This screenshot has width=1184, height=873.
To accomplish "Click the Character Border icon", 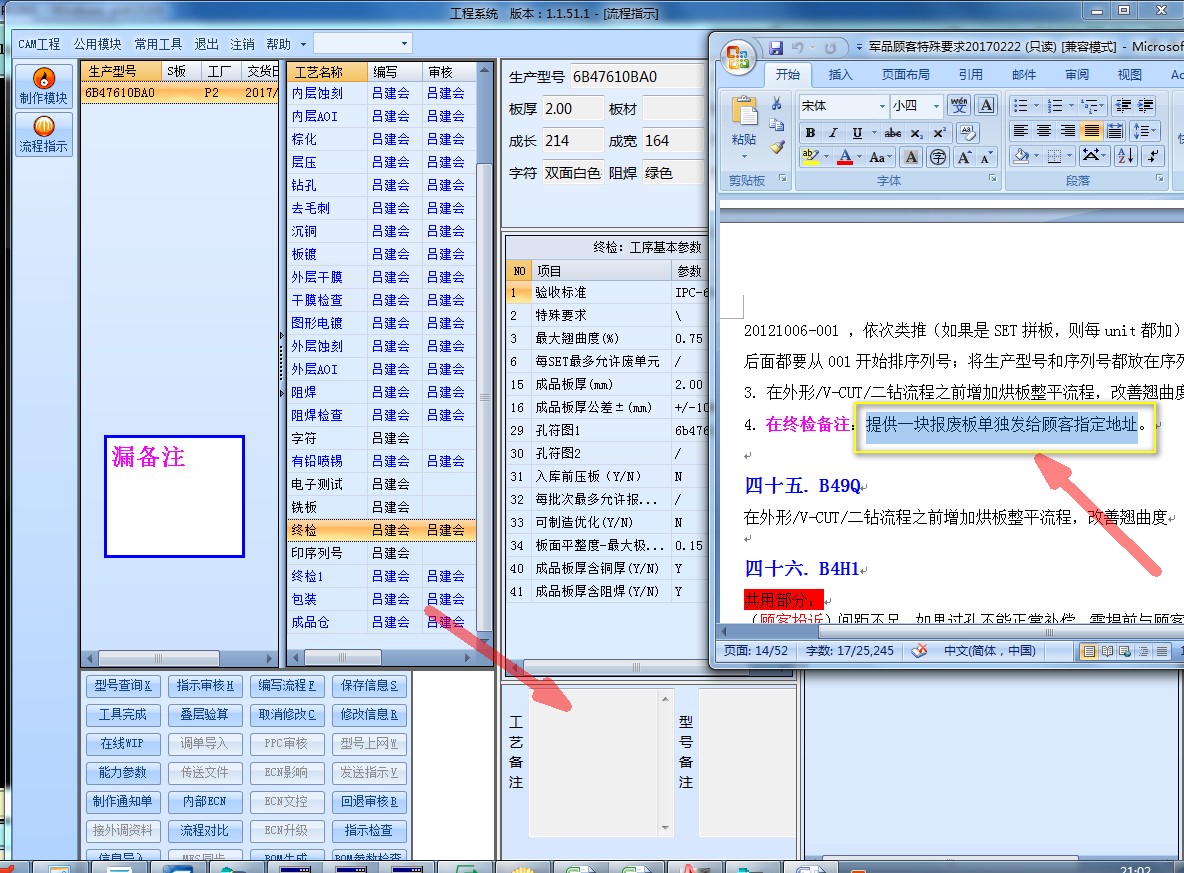I will [x=985, y=105].
